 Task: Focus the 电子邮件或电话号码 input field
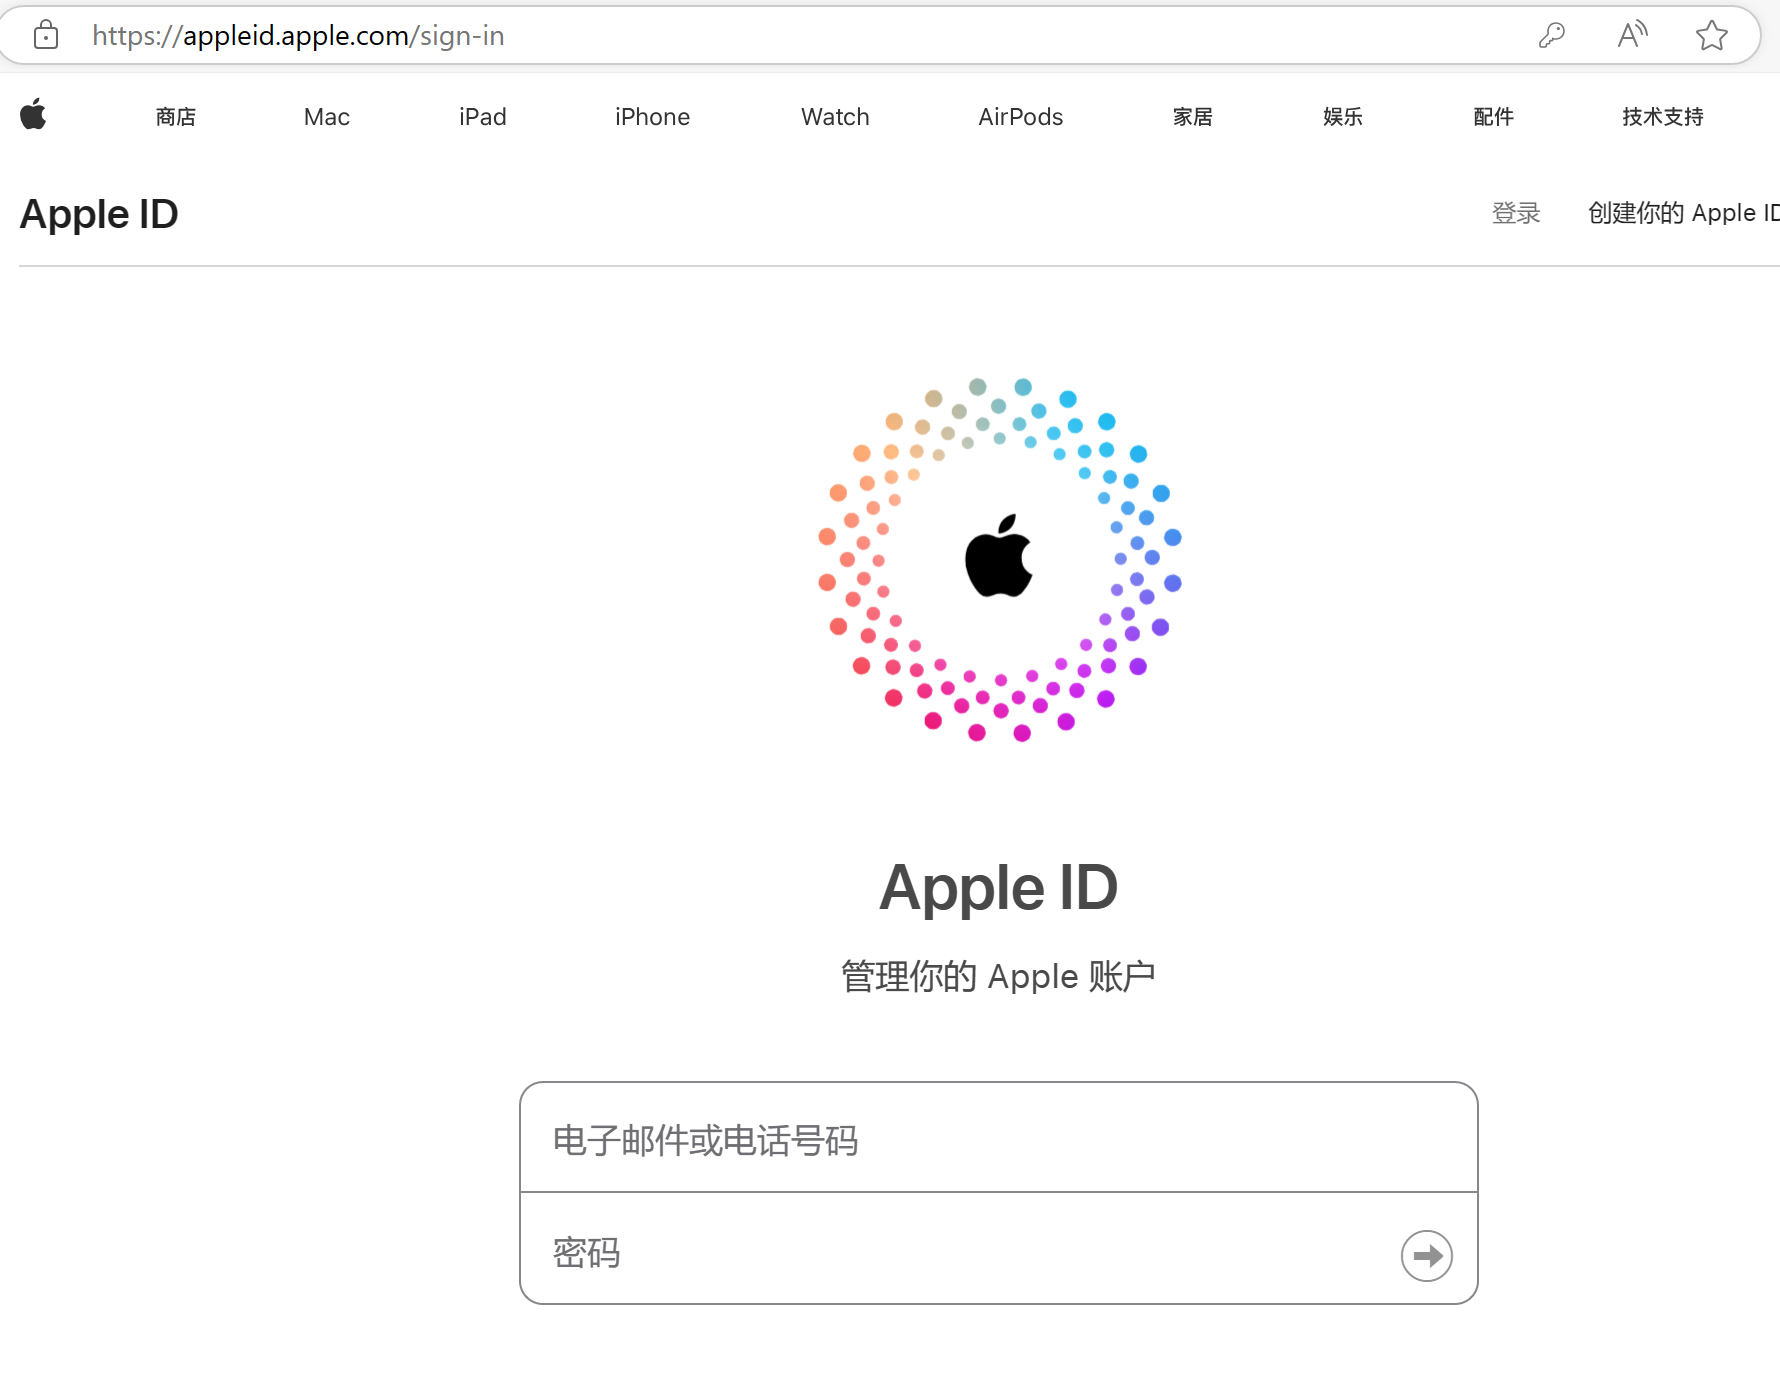pos(998,1139)
